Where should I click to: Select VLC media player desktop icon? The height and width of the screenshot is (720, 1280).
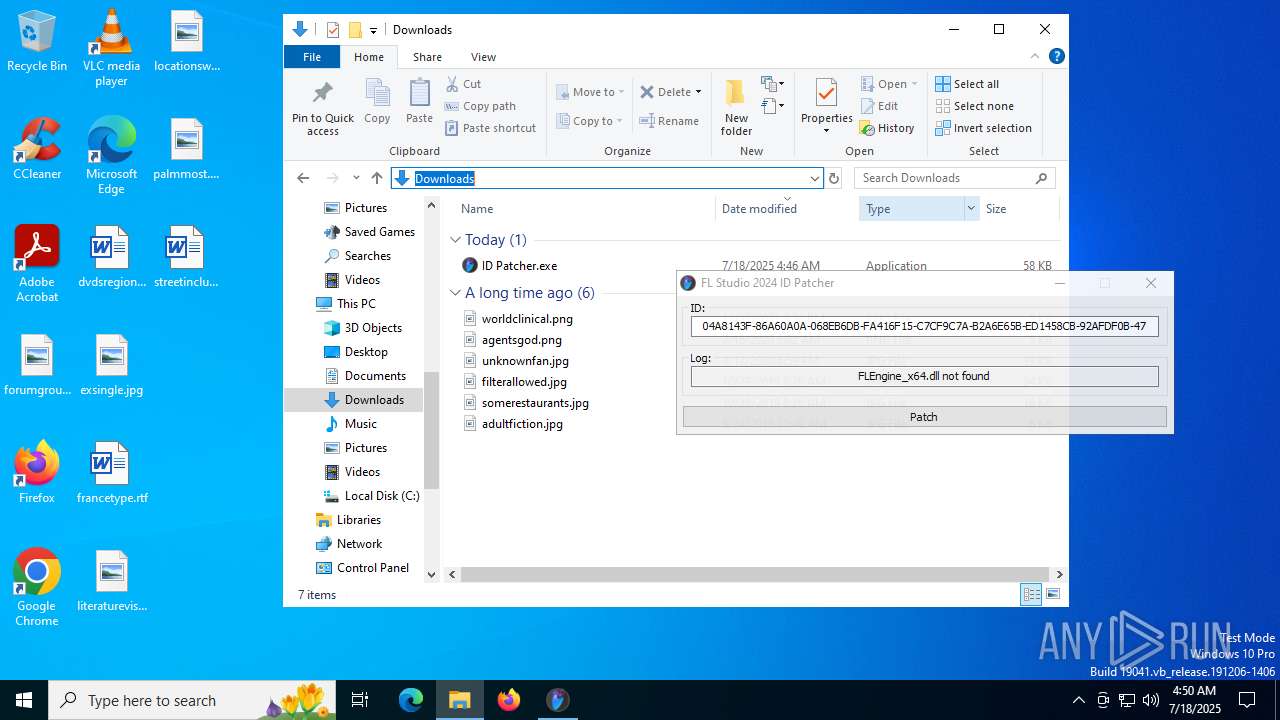111,48
